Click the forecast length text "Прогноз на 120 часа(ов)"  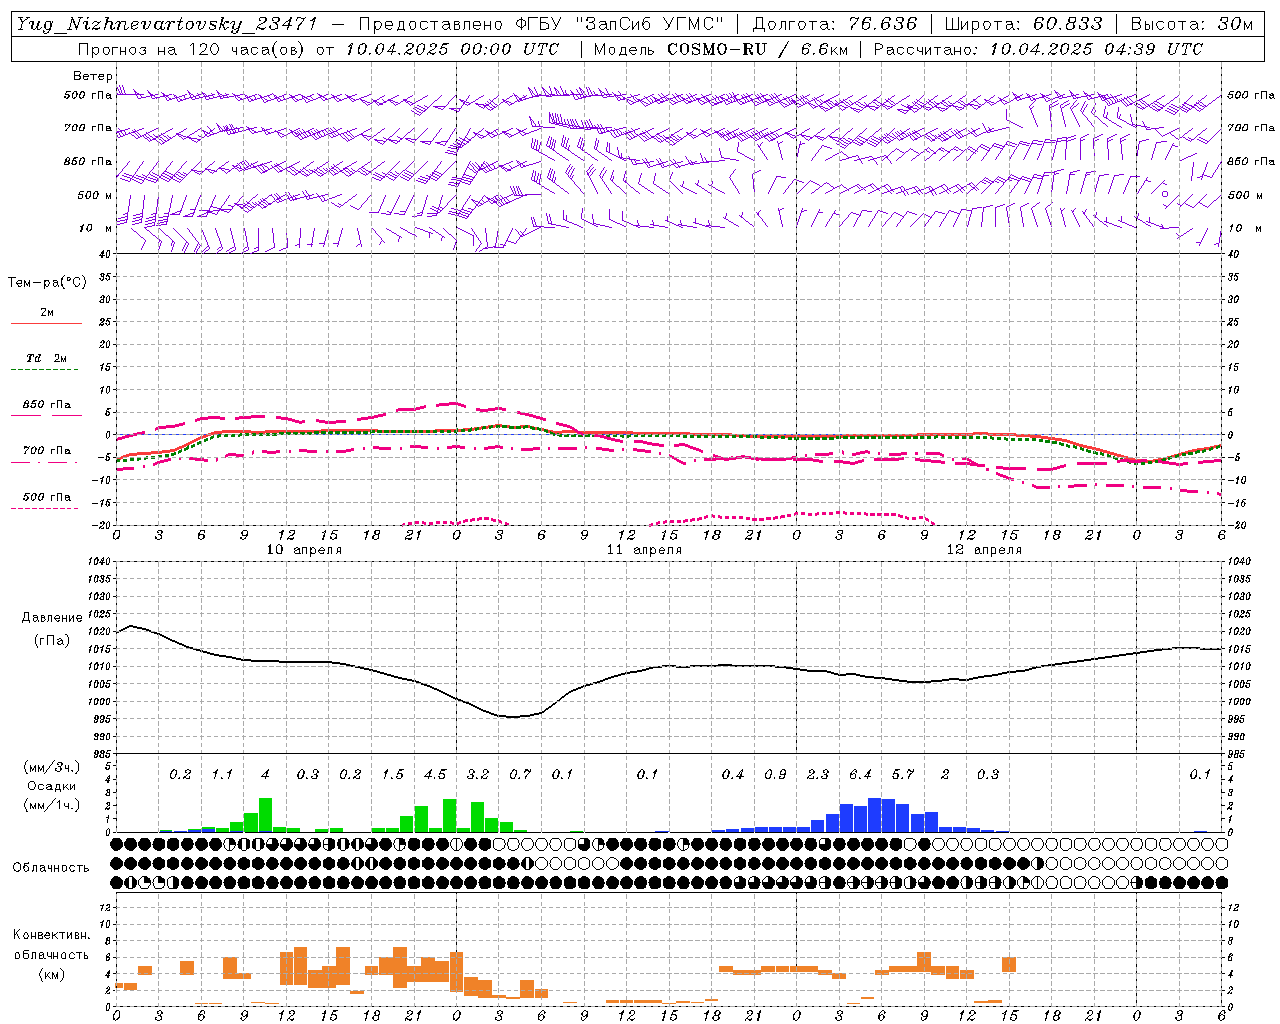(193, 49)
